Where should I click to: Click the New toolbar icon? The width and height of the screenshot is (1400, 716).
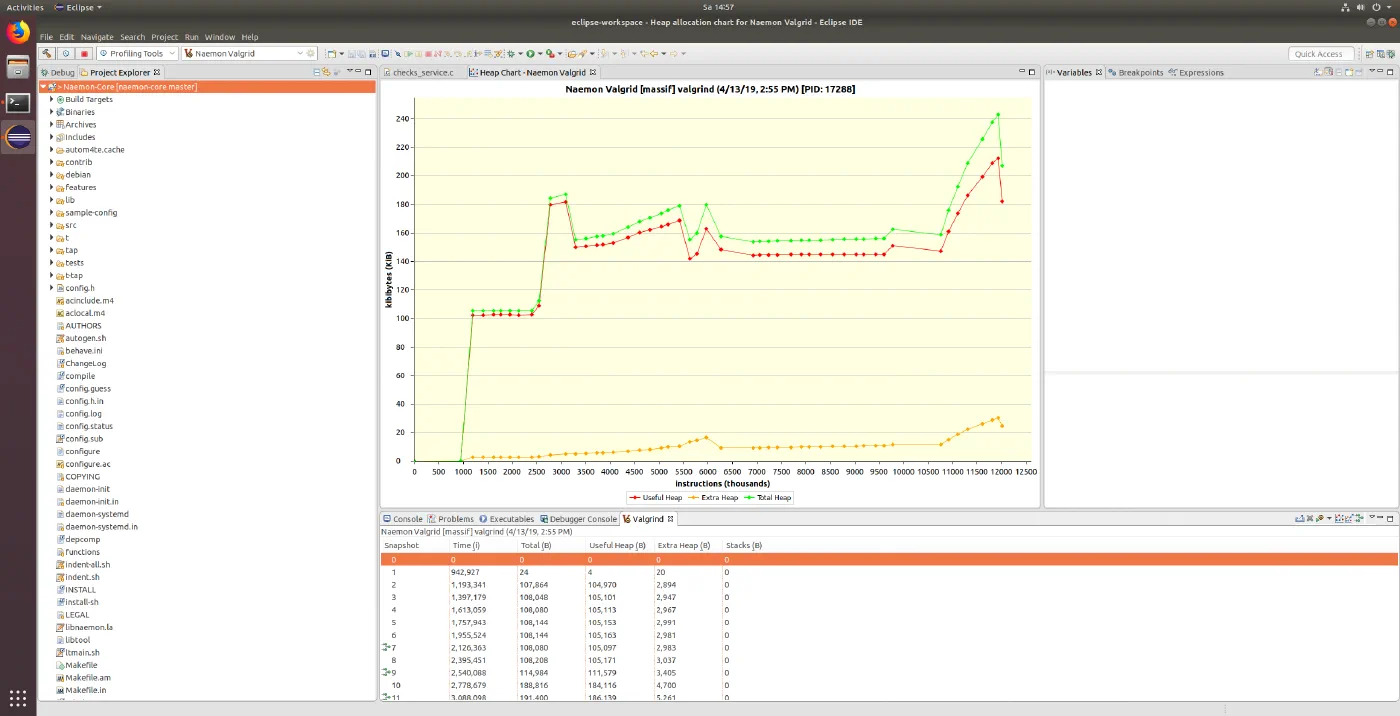point(331,53)
